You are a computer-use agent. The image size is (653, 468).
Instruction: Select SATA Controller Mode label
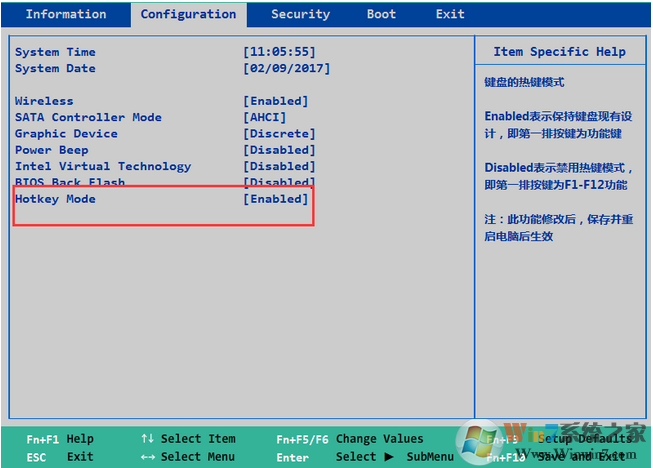point(88,117)
